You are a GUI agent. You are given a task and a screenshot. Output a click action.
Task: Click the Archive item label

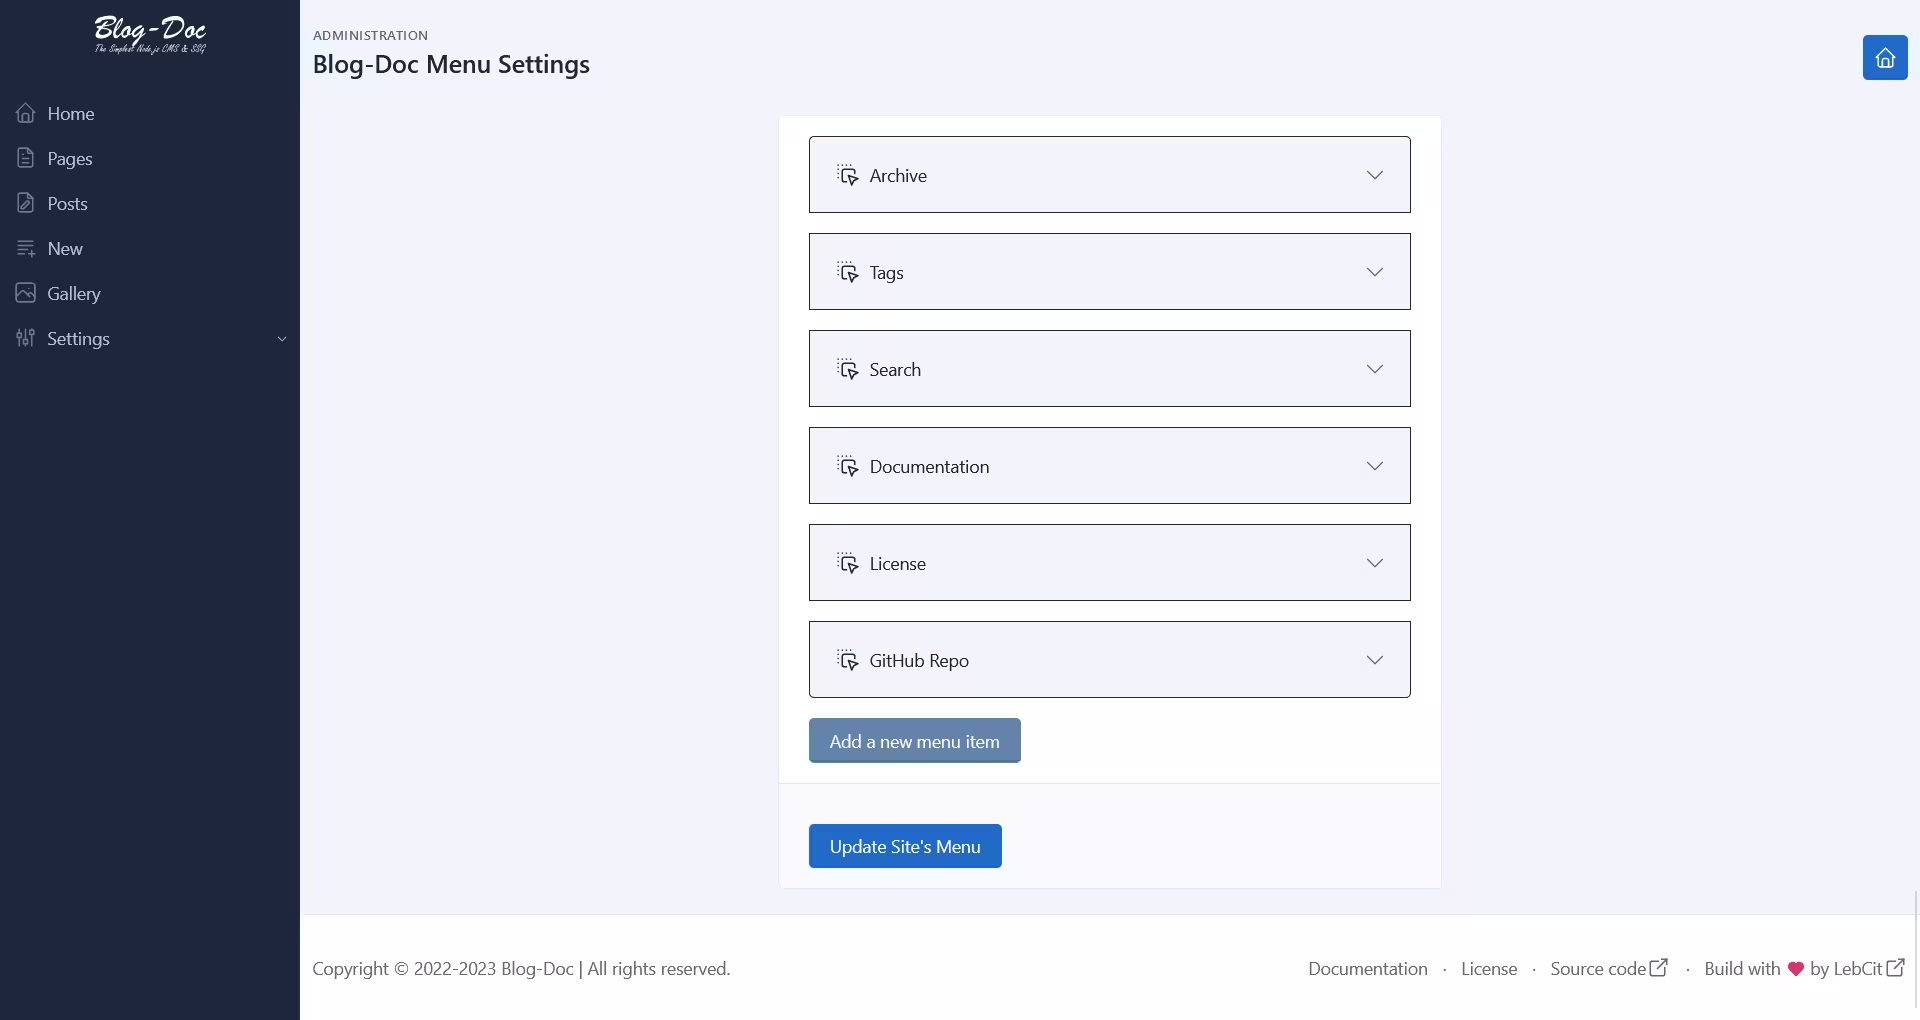point(898,175)
